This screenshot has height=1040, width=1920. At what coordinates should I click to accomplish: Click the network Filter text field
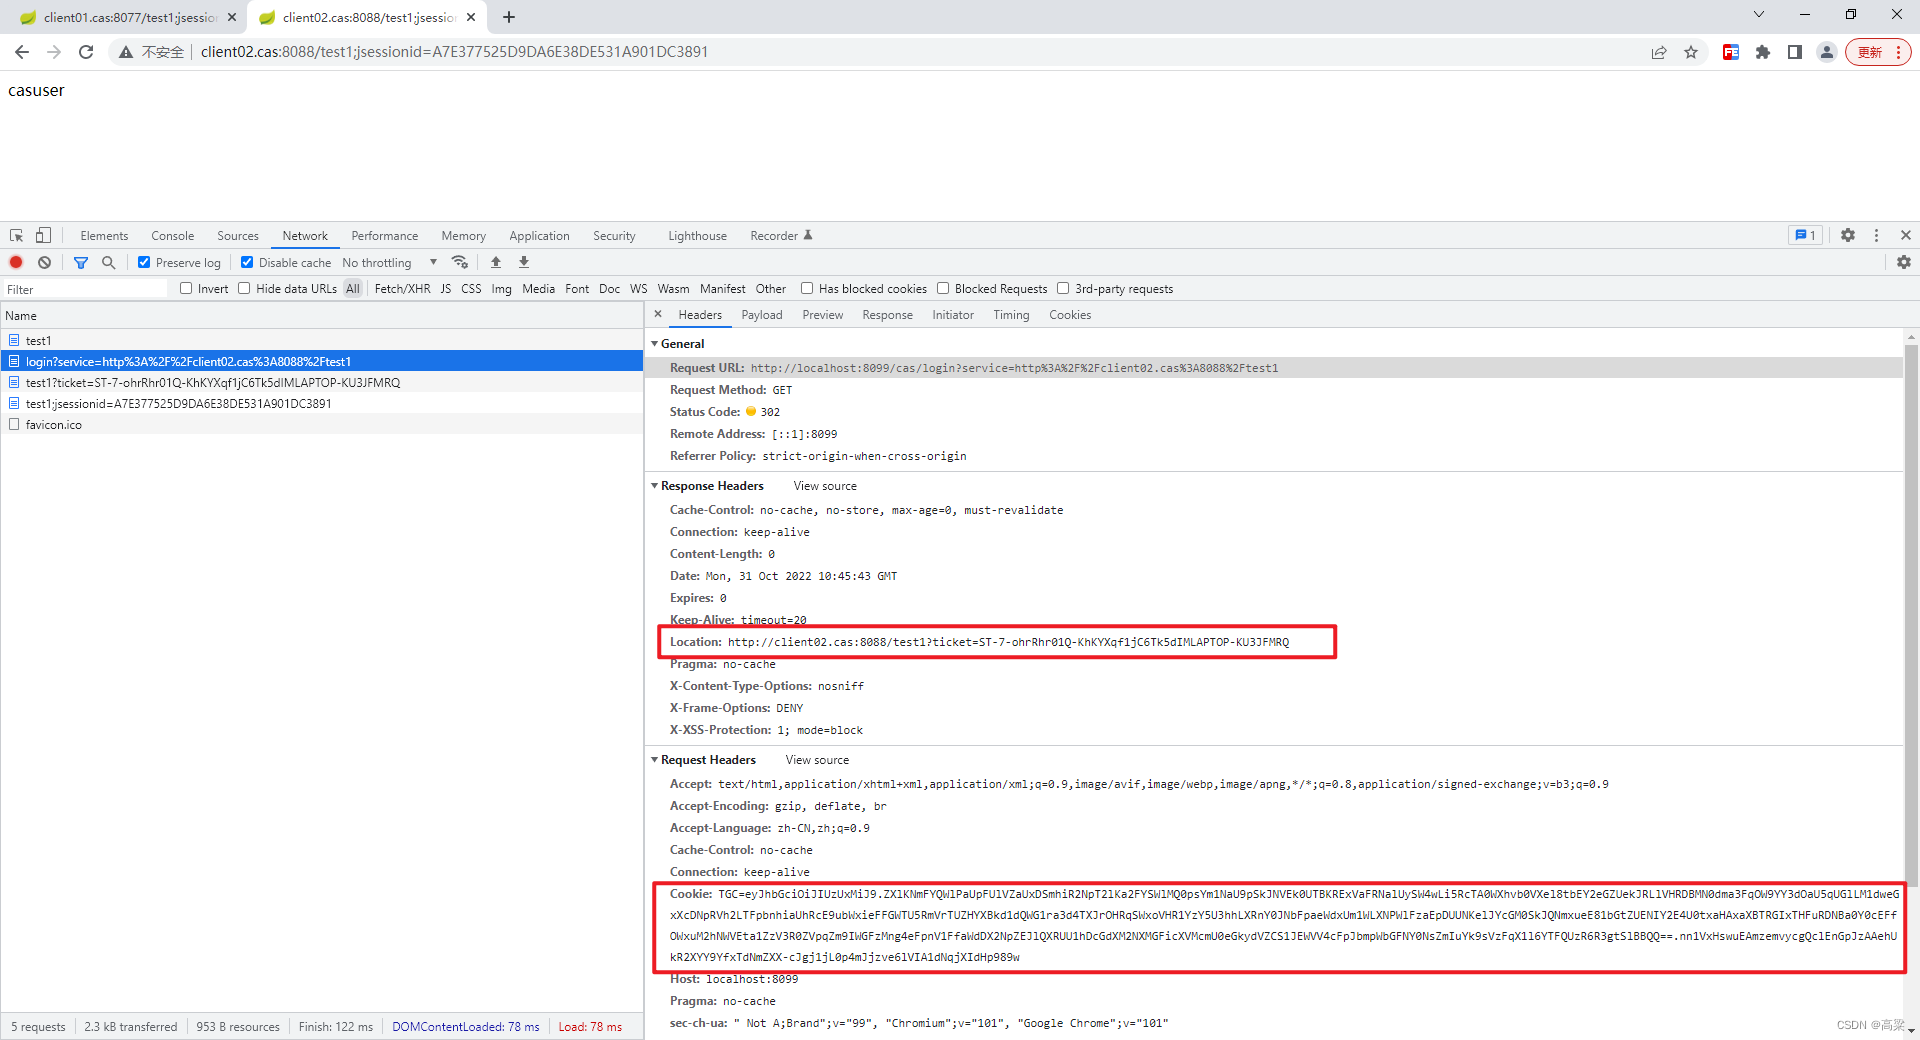pos(86,289)
